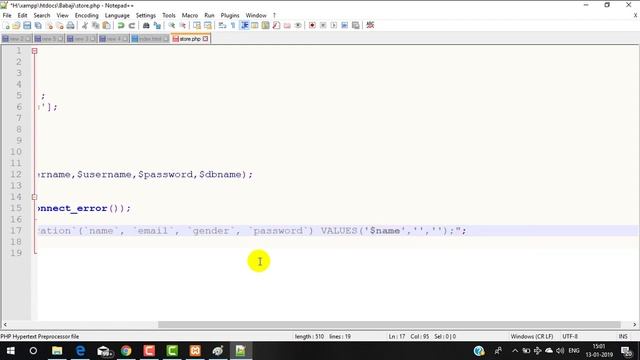
Task: Save the current file via the Save icon
Action: point(27,25)
